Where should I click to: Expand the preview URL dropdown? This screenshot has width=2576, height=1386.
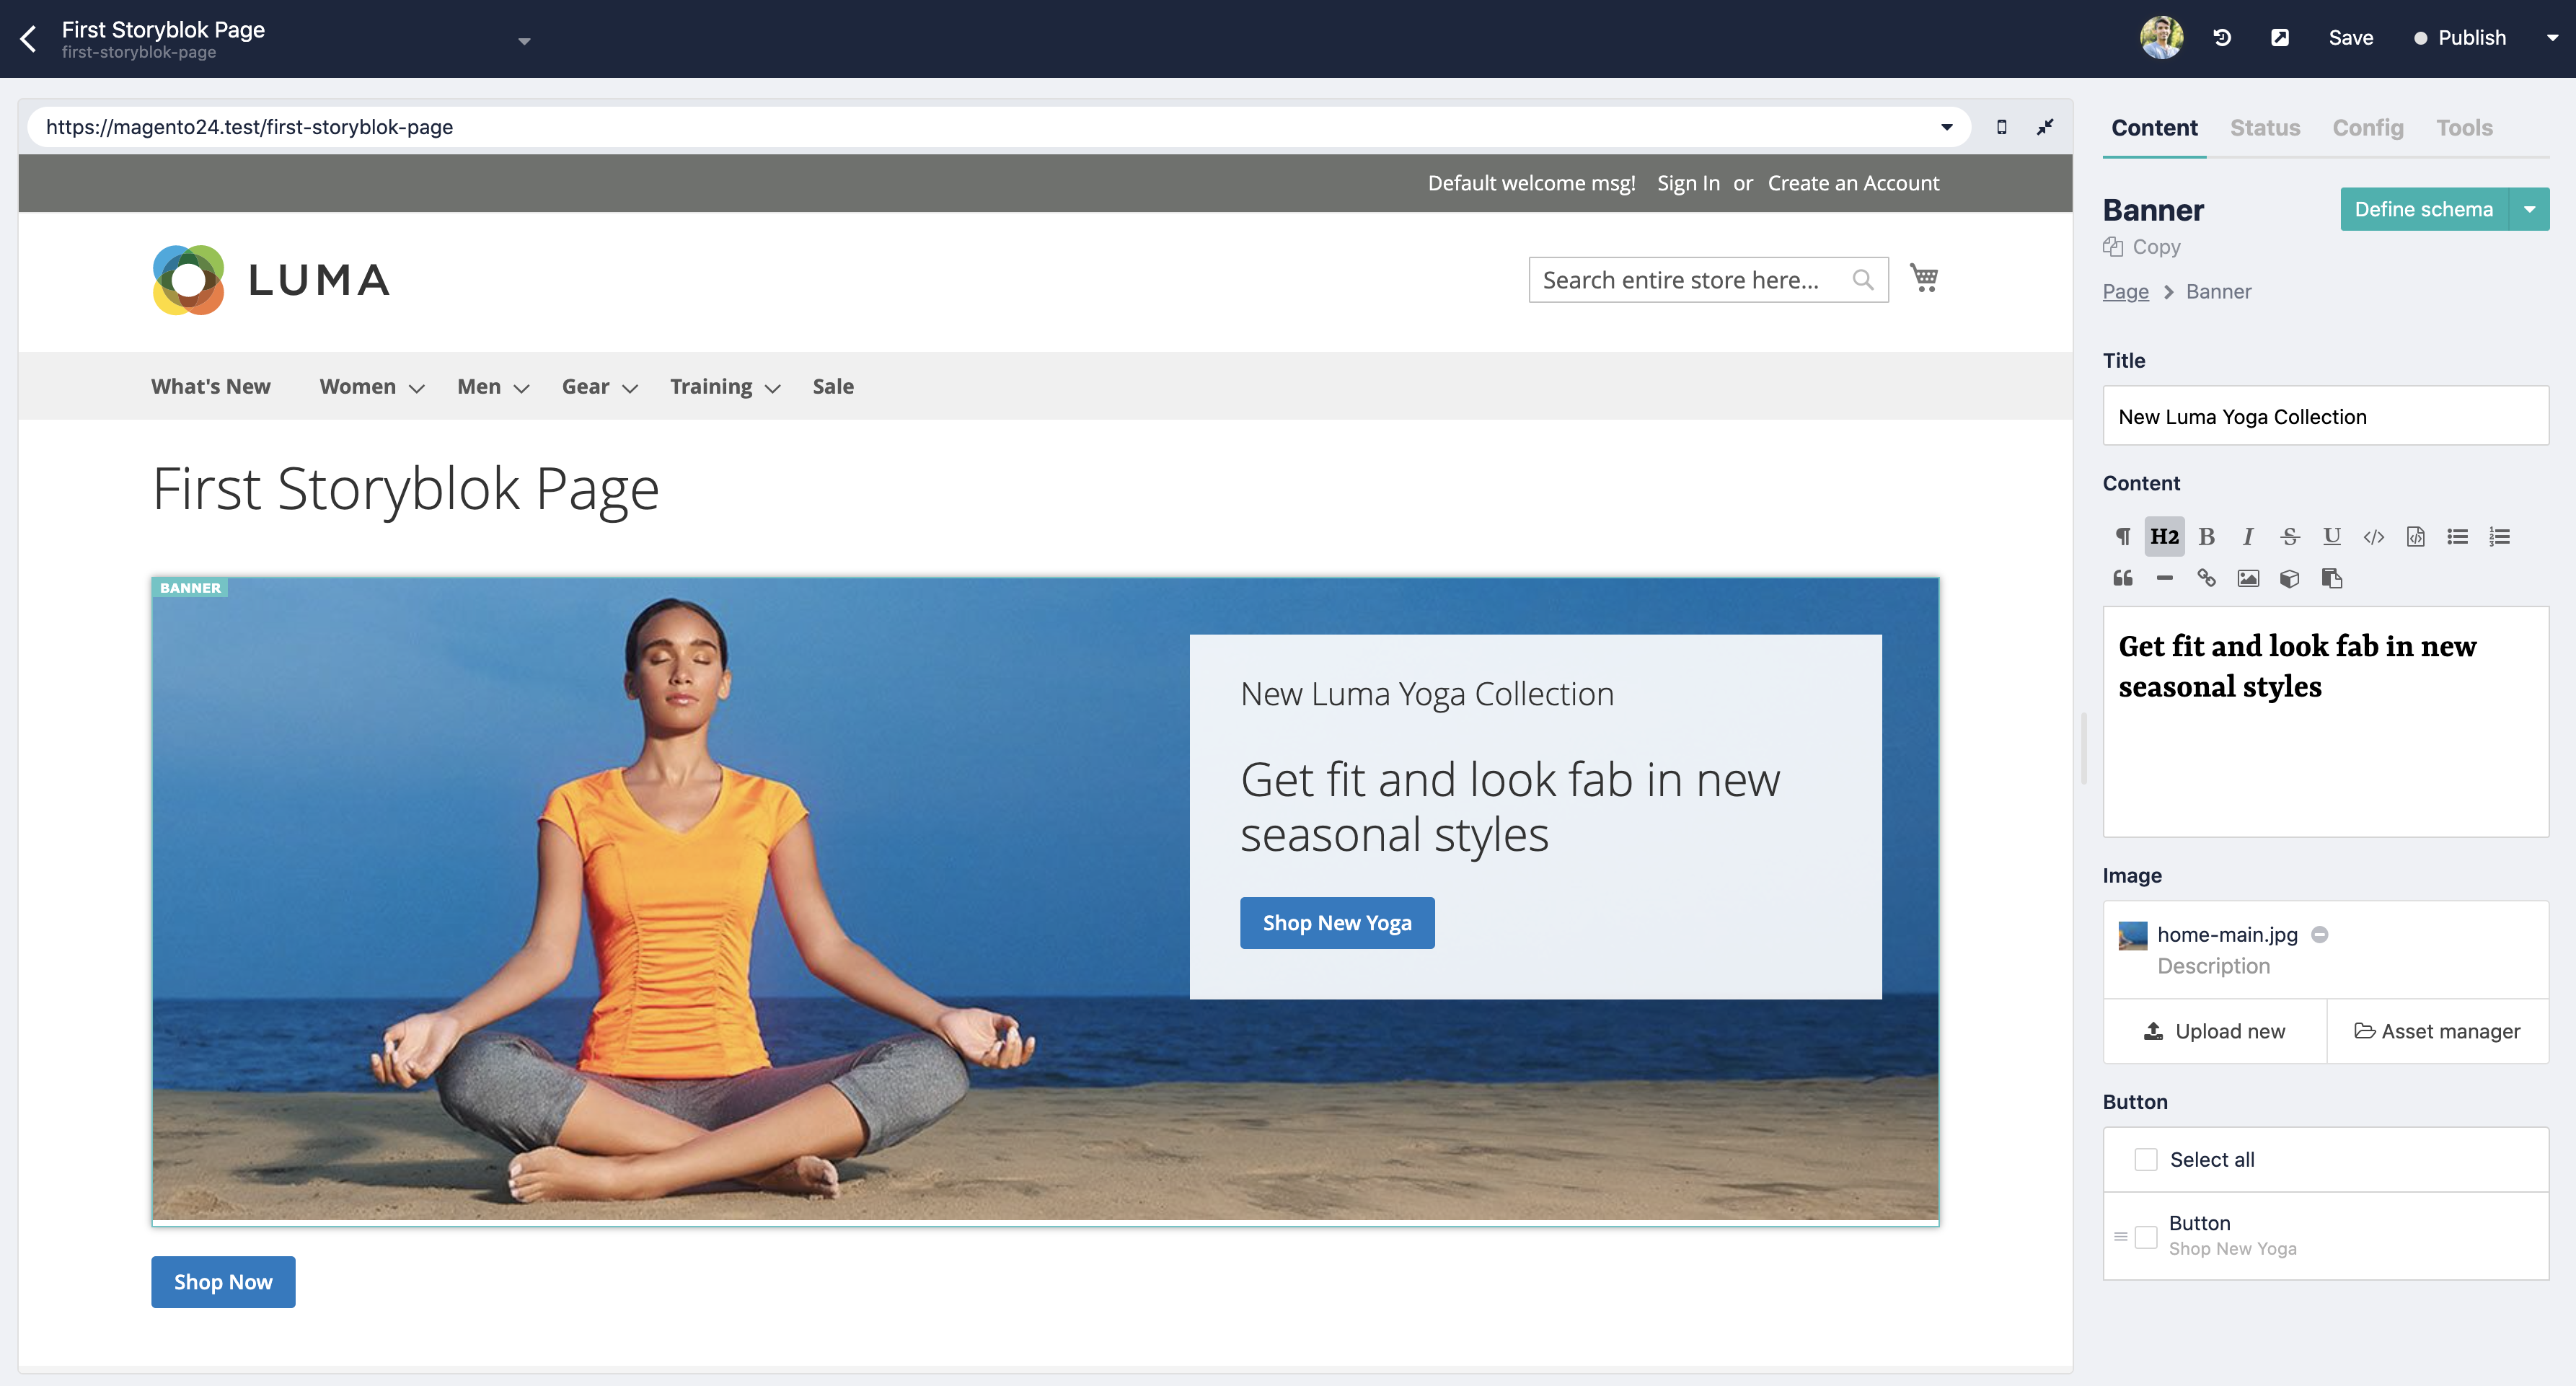click(x=1946, y=127)
